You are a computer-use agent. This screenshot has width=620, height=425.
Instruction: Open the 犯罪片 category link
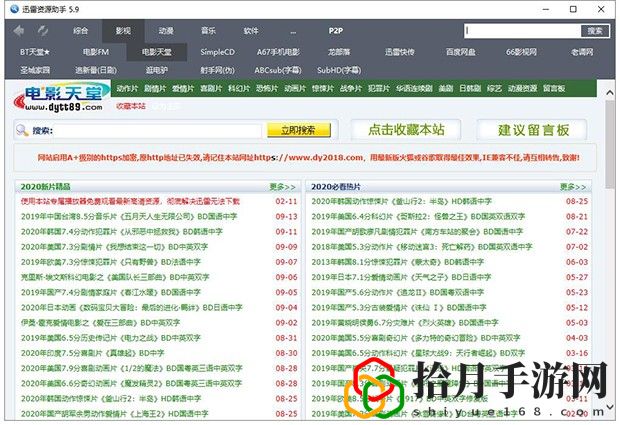[379, 89]
